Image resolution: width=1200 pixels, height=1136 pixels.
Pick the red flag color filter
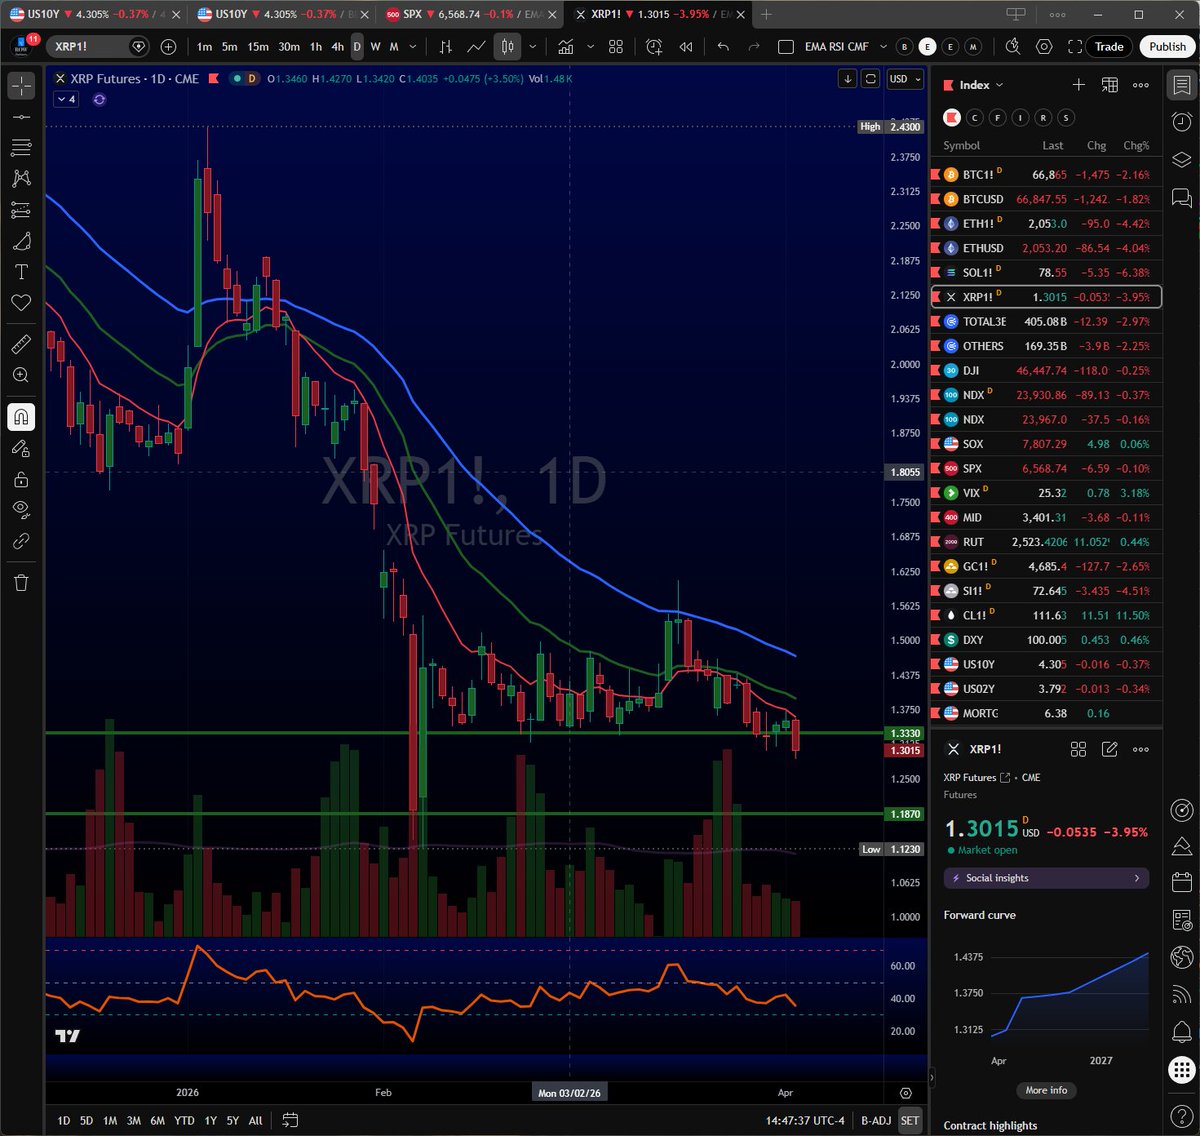(951, 118)
